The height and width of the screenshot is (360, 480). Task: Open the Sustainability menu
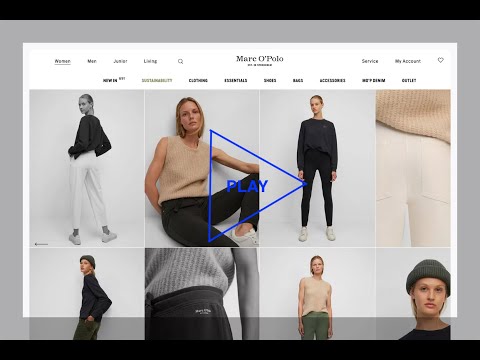(x=157, y=81)
